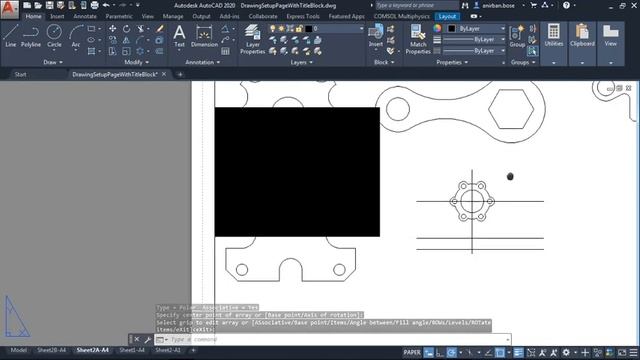Expand the Layers panel dropdown
Viewport: 640px width, 360px height.
click(301, 62)
